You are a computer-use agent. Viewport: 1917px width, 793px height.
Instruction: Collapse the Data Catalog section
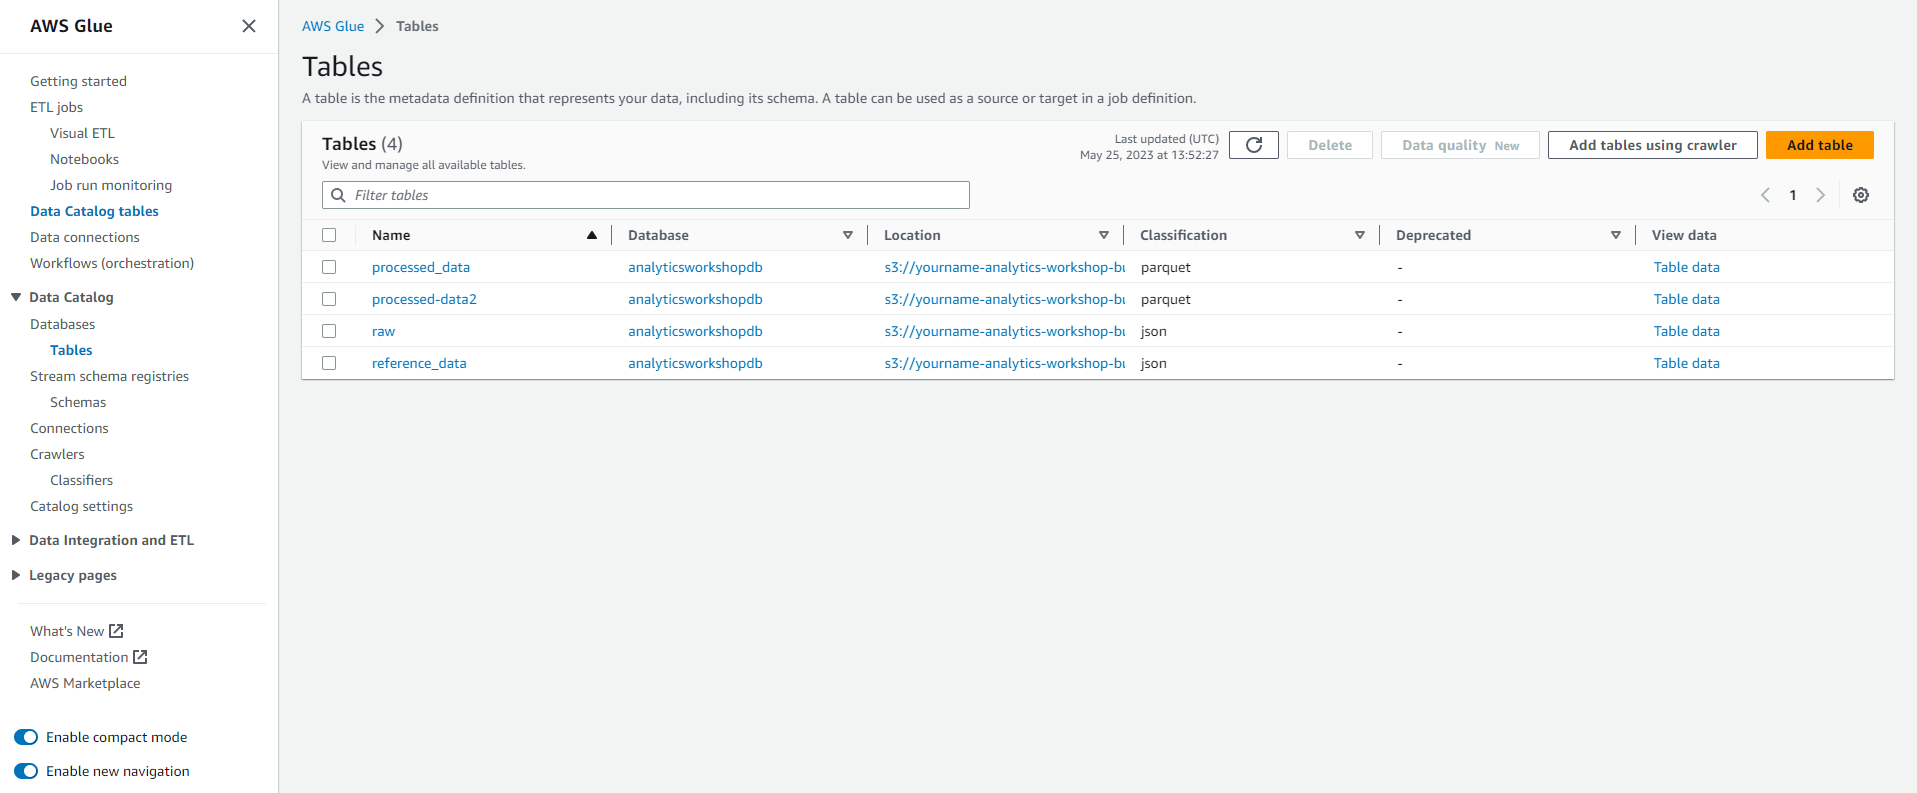tap(16, 297)
